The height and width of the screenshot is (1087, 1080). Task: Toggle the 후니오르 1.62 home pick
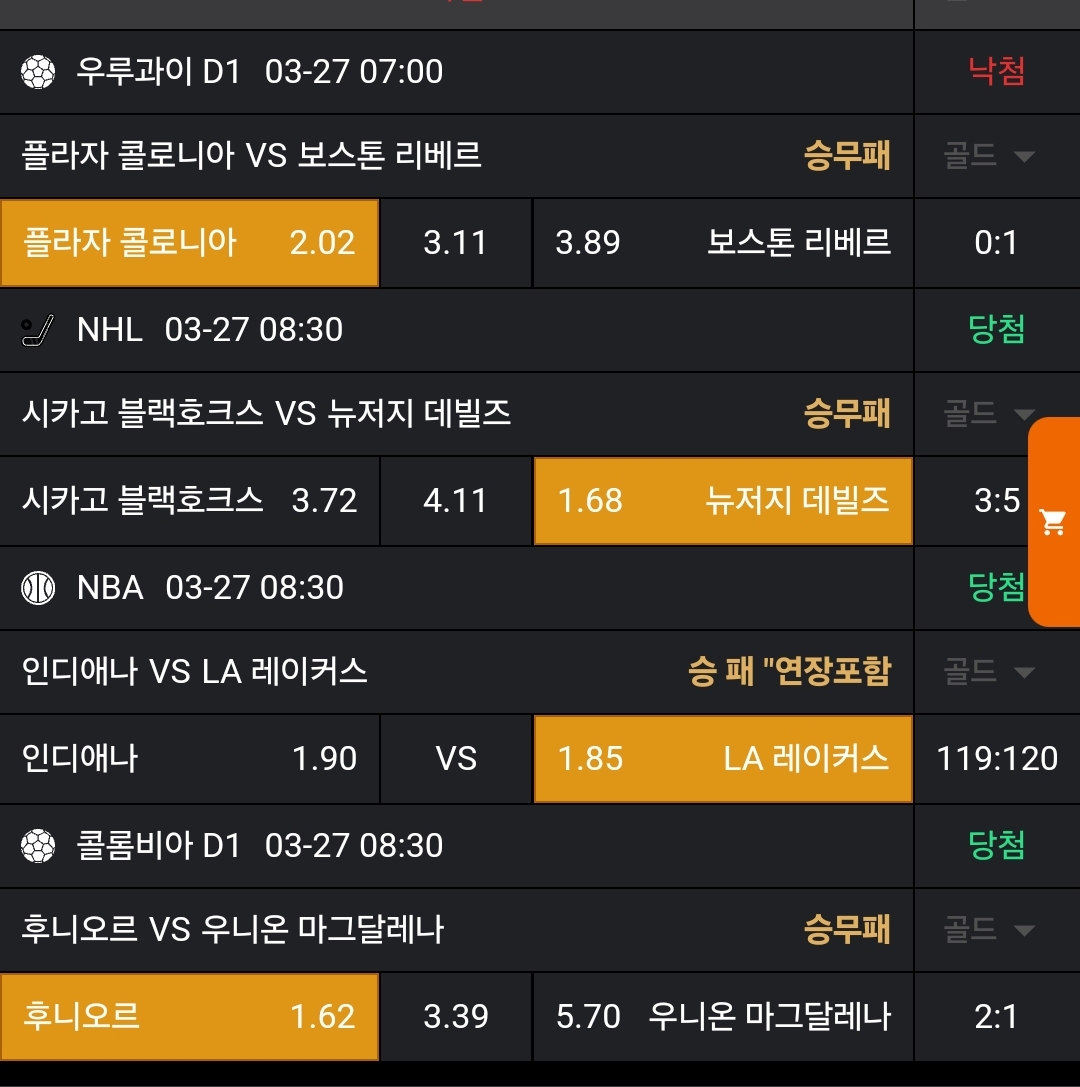click(189, 1017)
